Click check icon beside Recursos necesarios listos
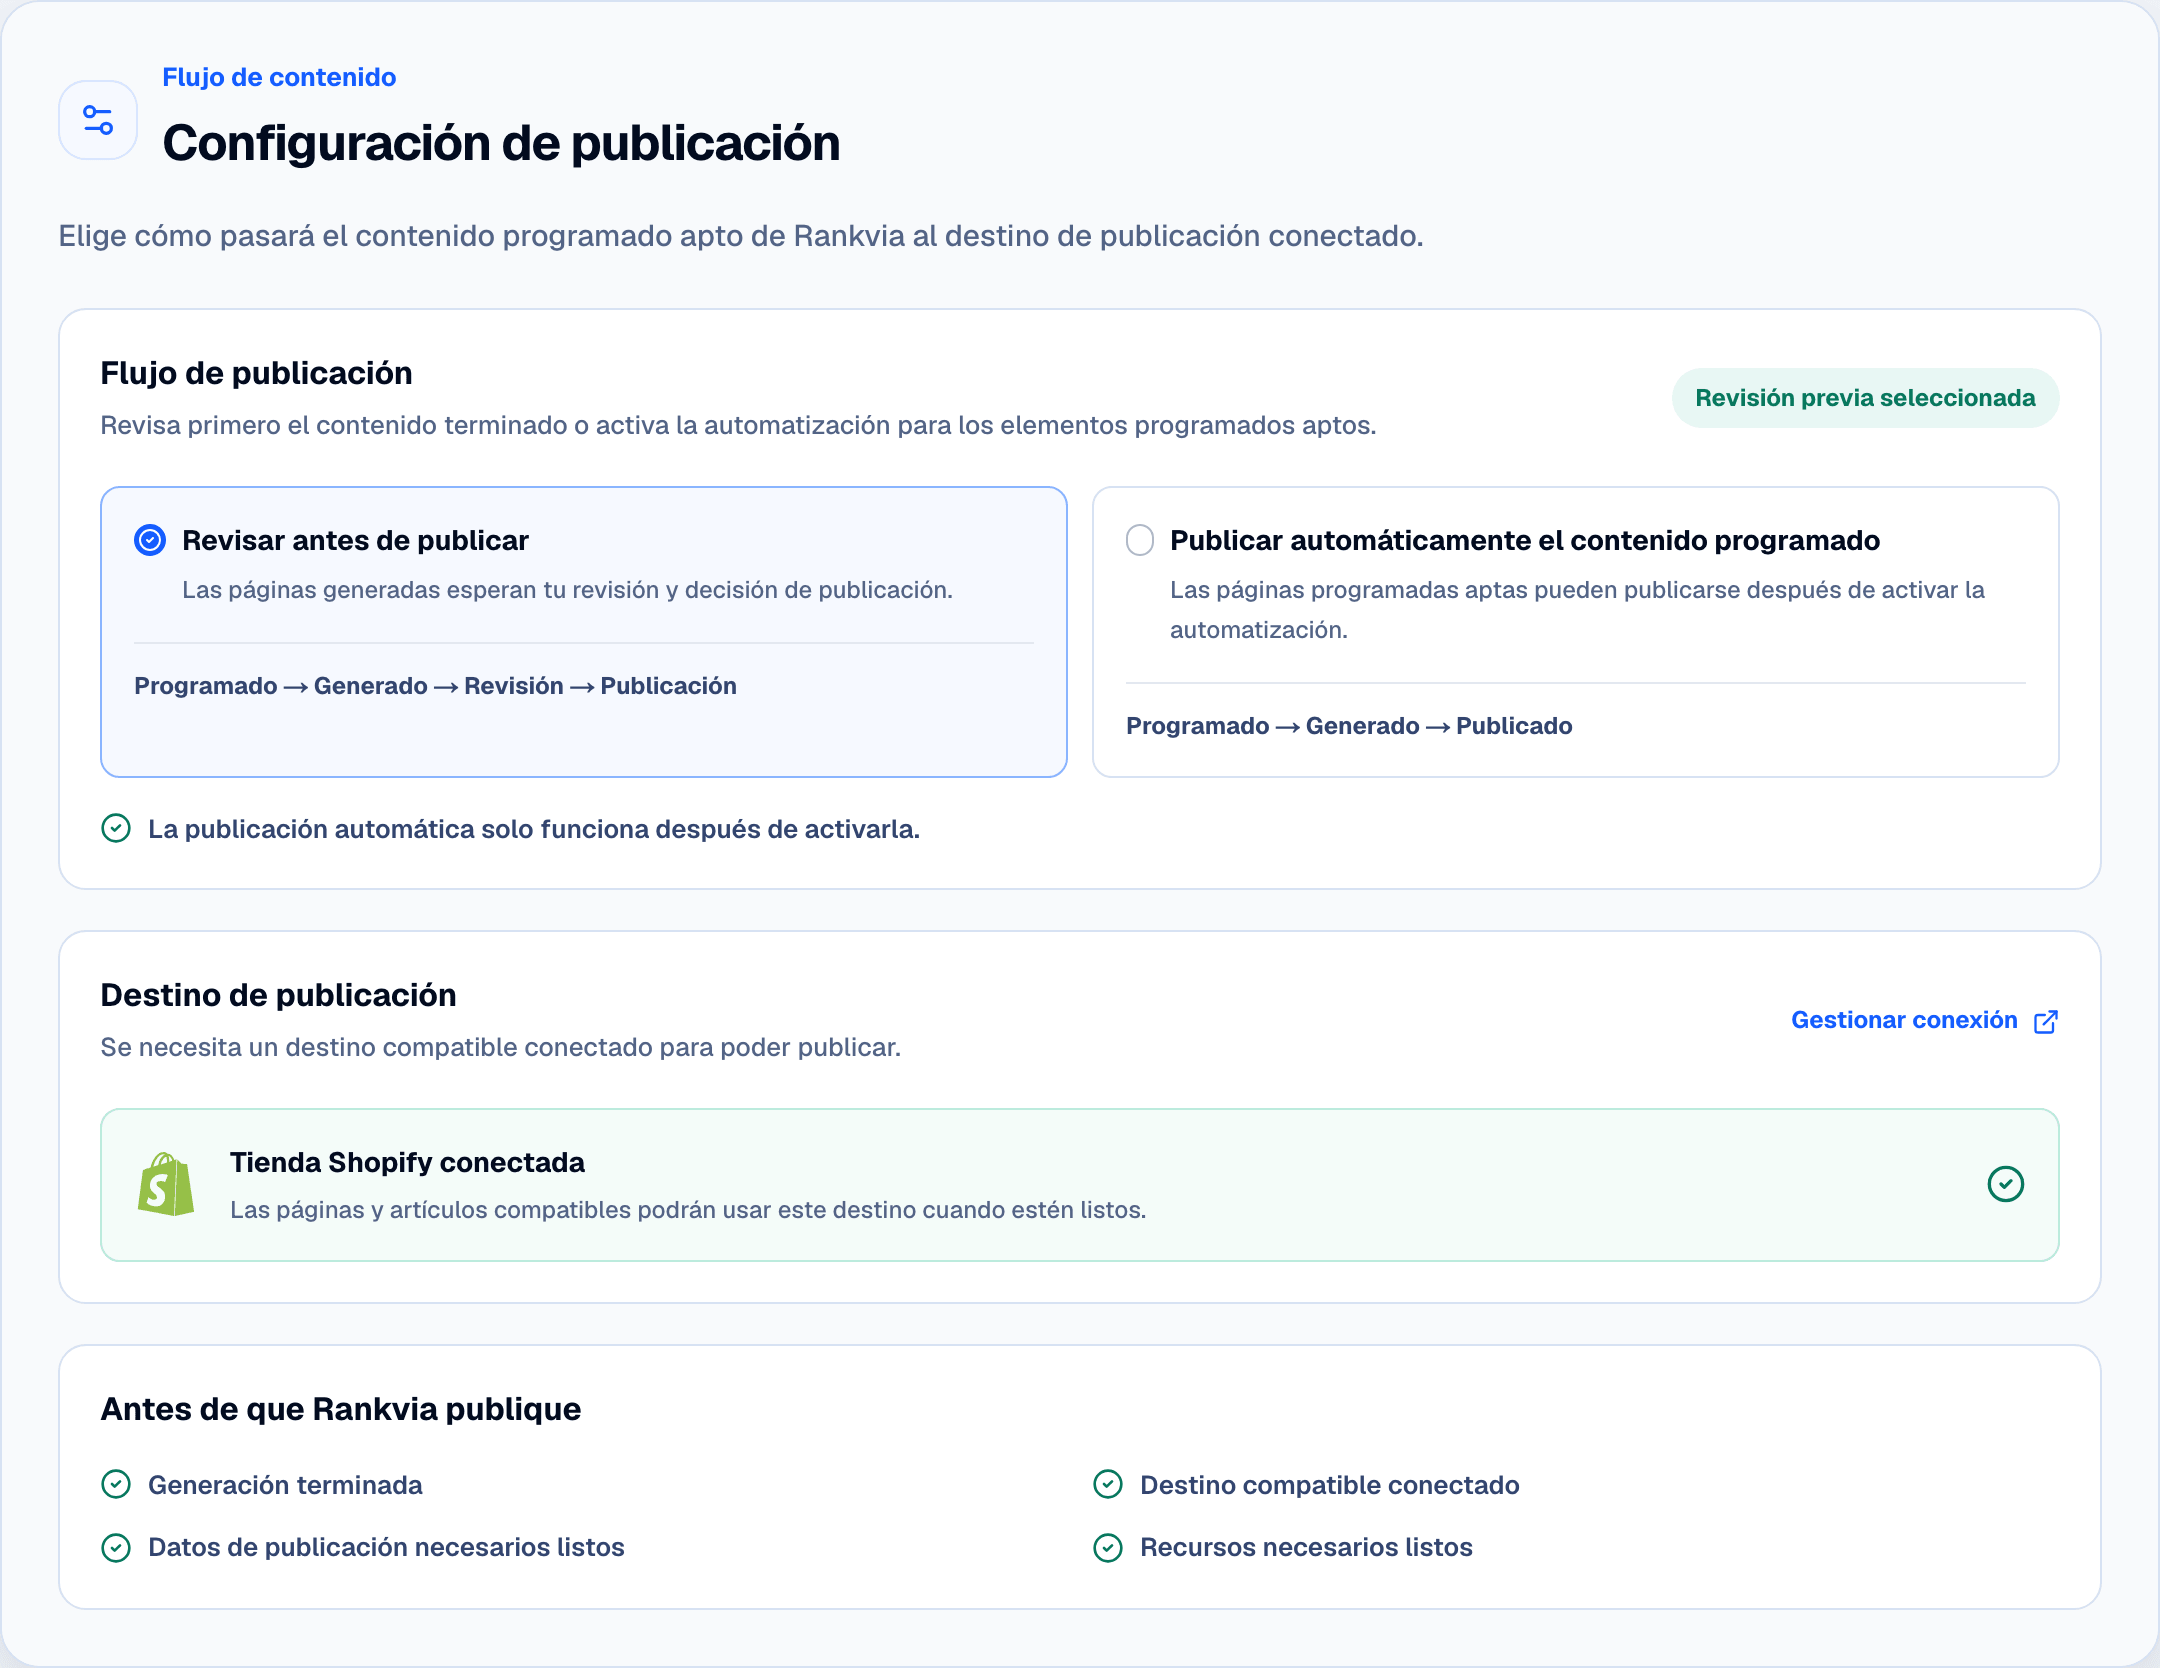This screenshot has width=2160, height=1668. (x=1108, y=1547)
